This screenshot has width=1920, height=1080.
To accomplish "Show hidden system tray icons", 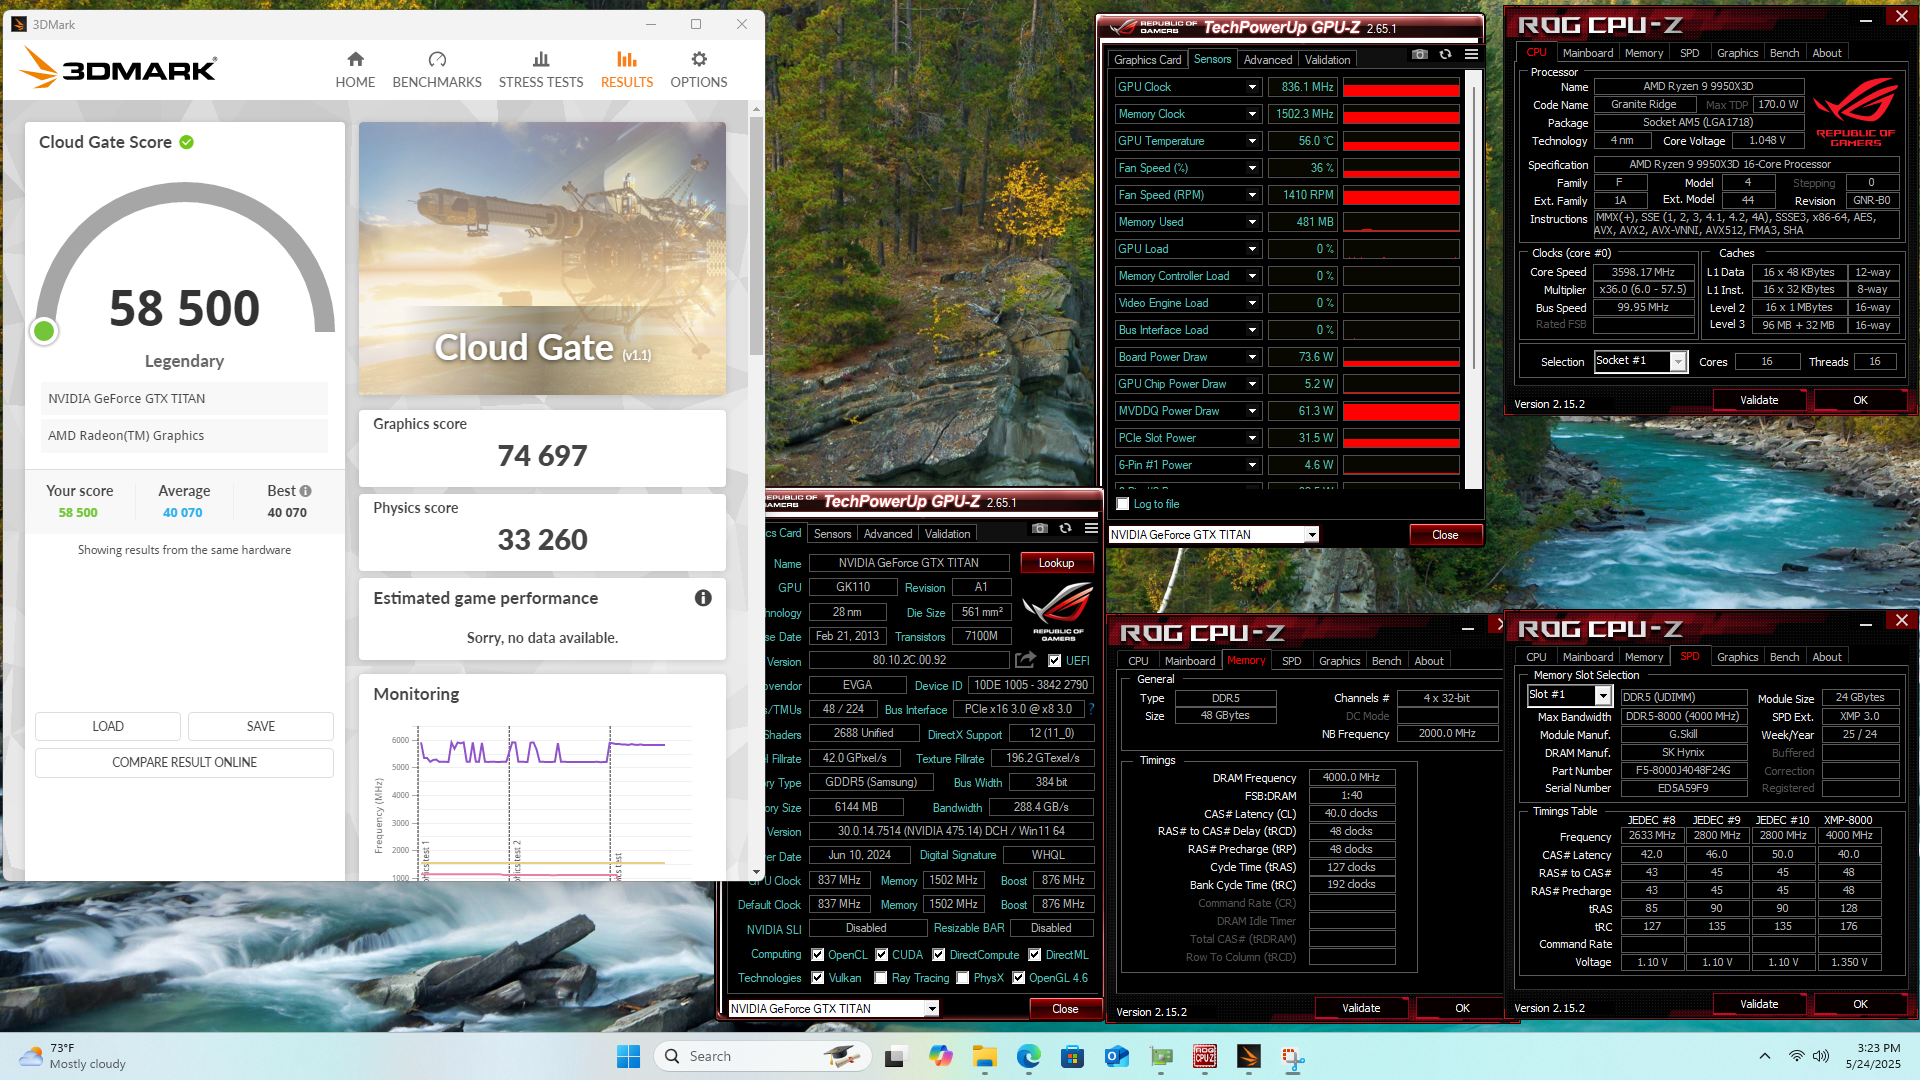I will click(x=1765, y=1056).
